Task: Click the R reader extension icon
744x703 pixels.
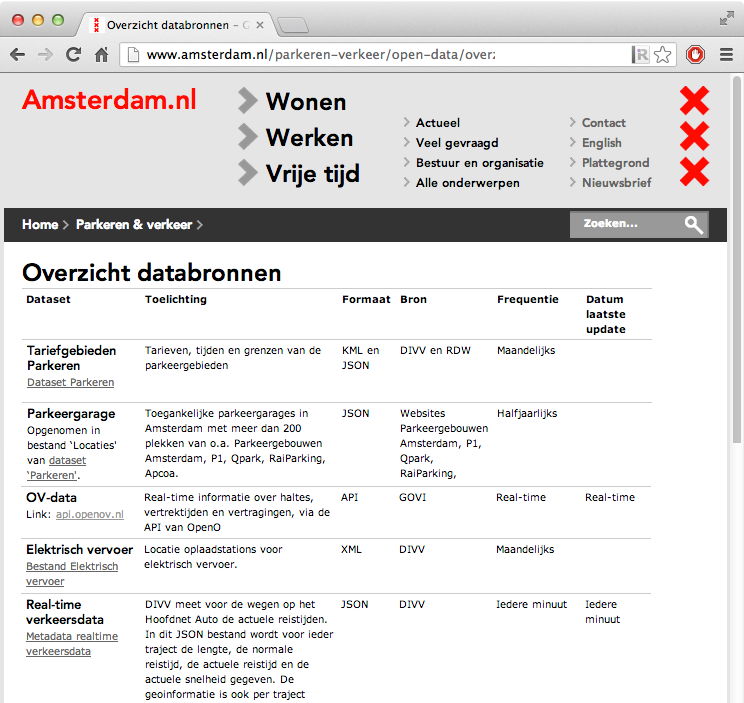Action: (641, 55)
